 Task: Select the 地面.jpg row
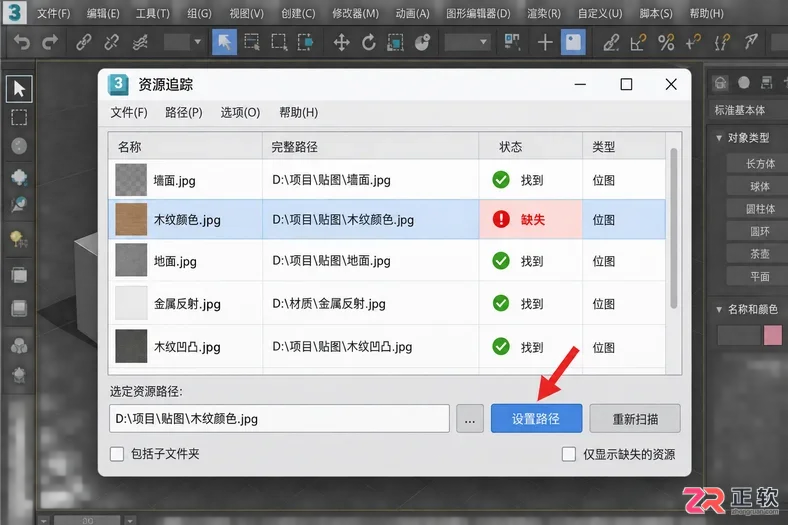click(387, 261)
